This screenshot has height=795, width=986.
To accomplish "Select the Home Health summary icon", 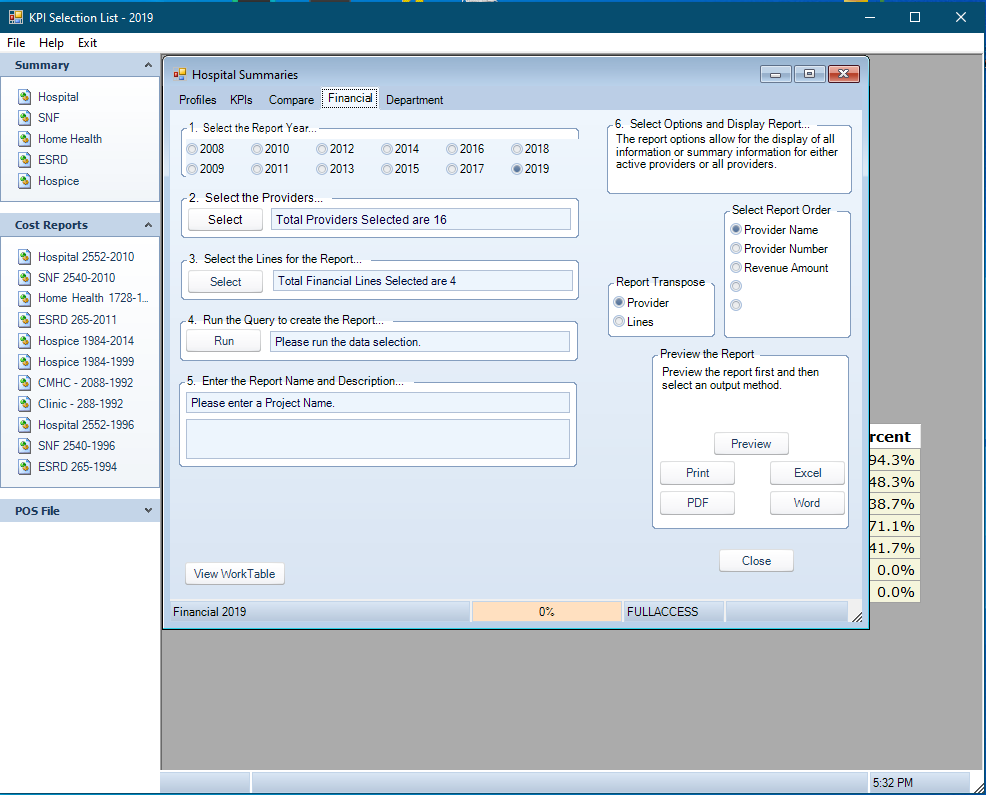I will 24,138.
